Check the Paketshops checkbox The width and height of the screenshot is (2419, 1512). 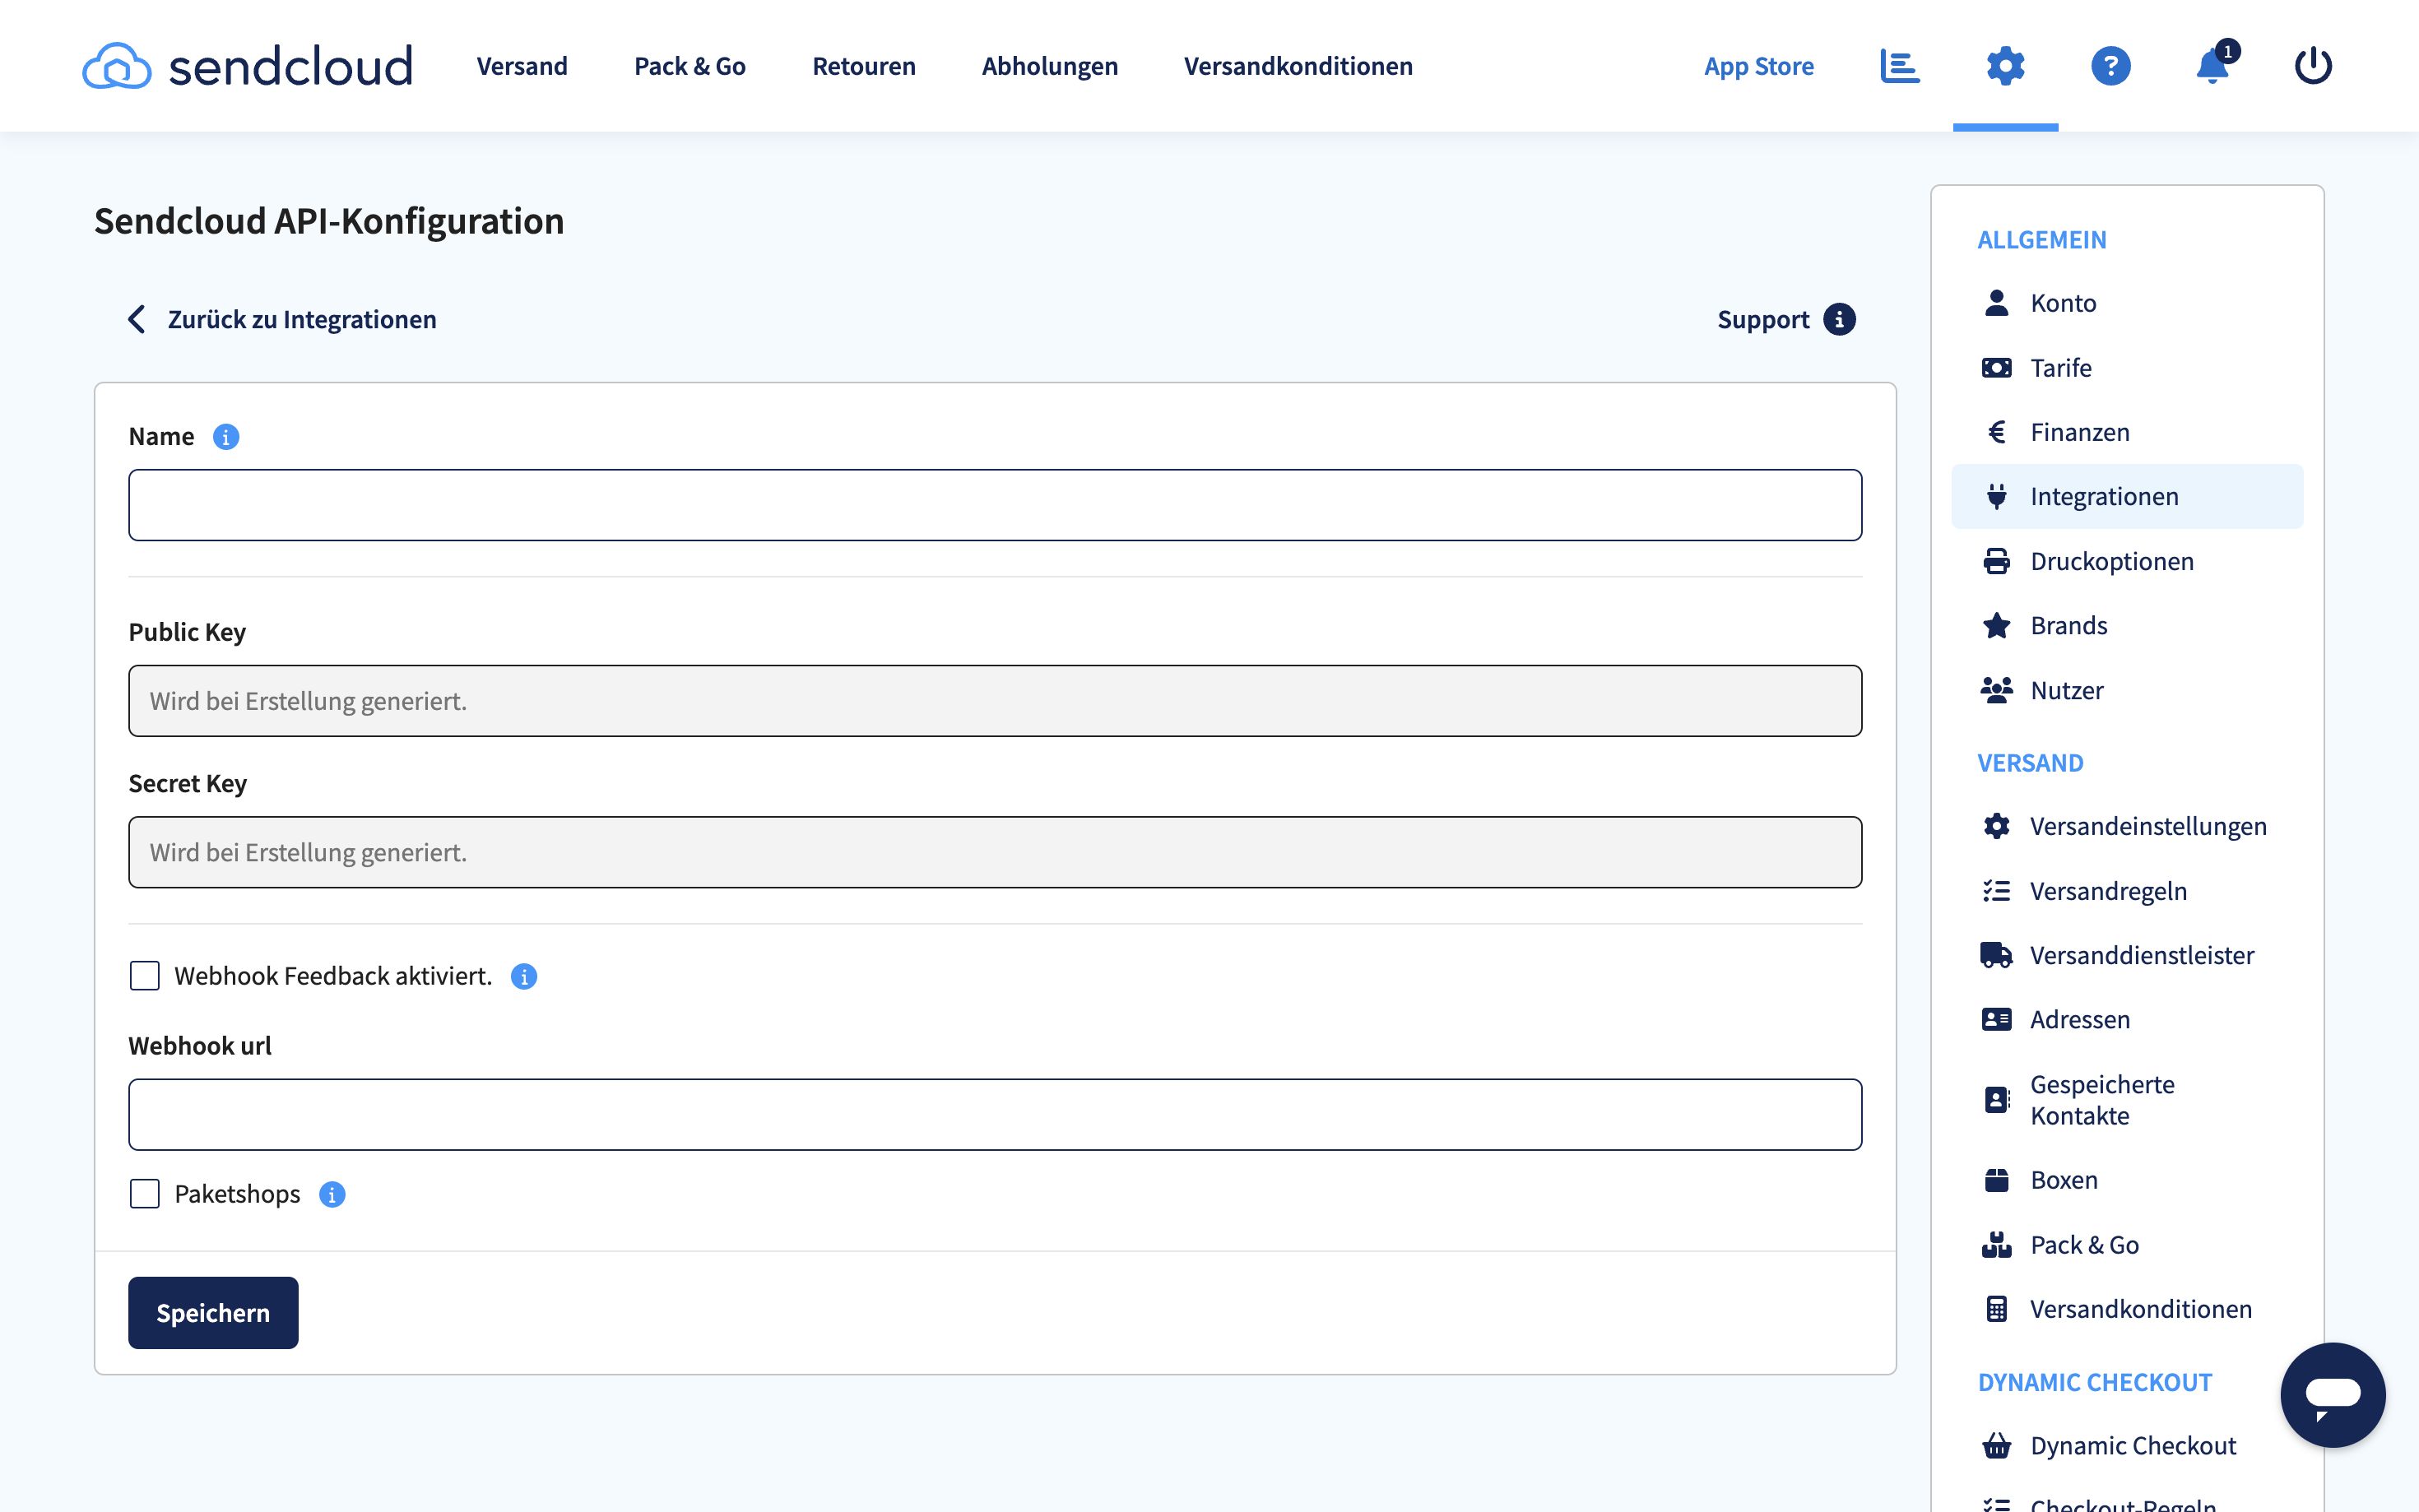click(x=145, y=1193)
